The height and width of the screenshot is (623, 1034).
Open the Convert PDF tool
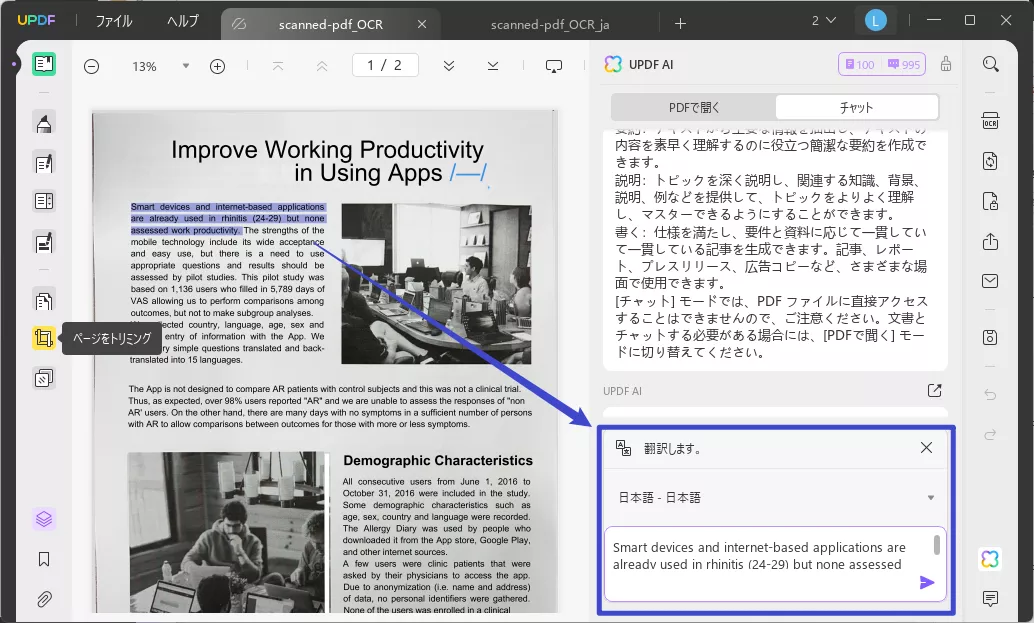click(990, 161)
